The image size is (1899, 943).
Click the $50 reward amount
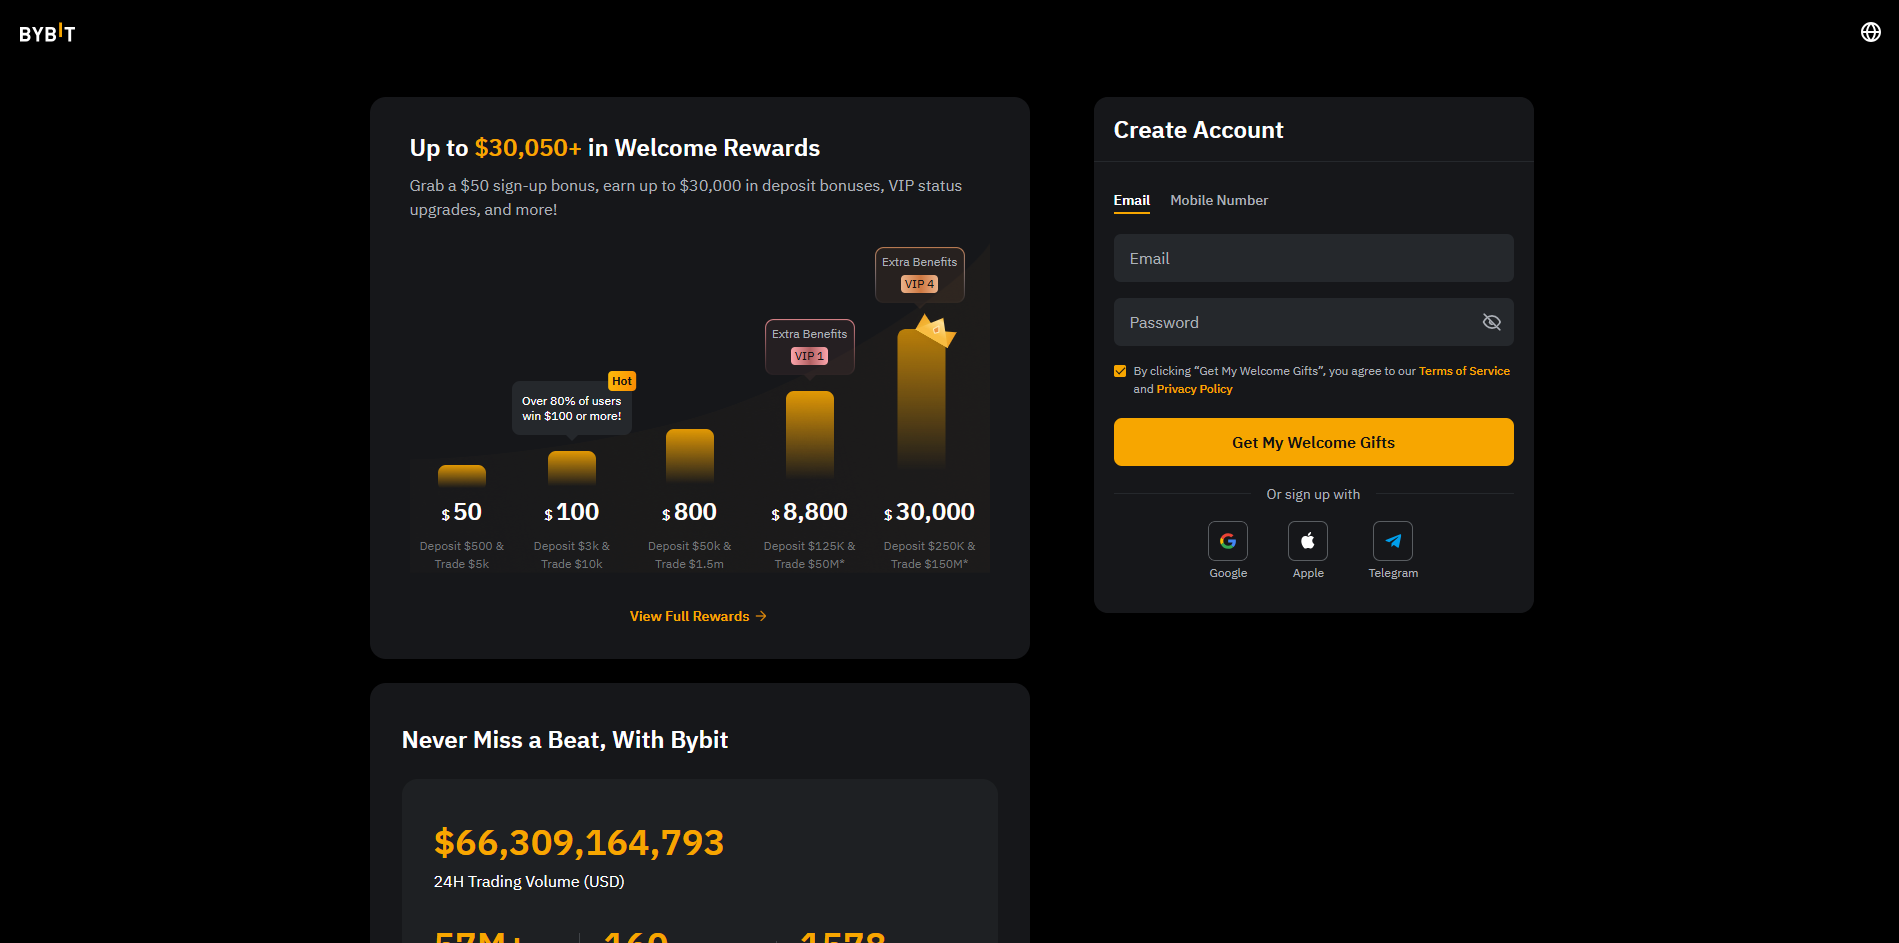point(461,512)
